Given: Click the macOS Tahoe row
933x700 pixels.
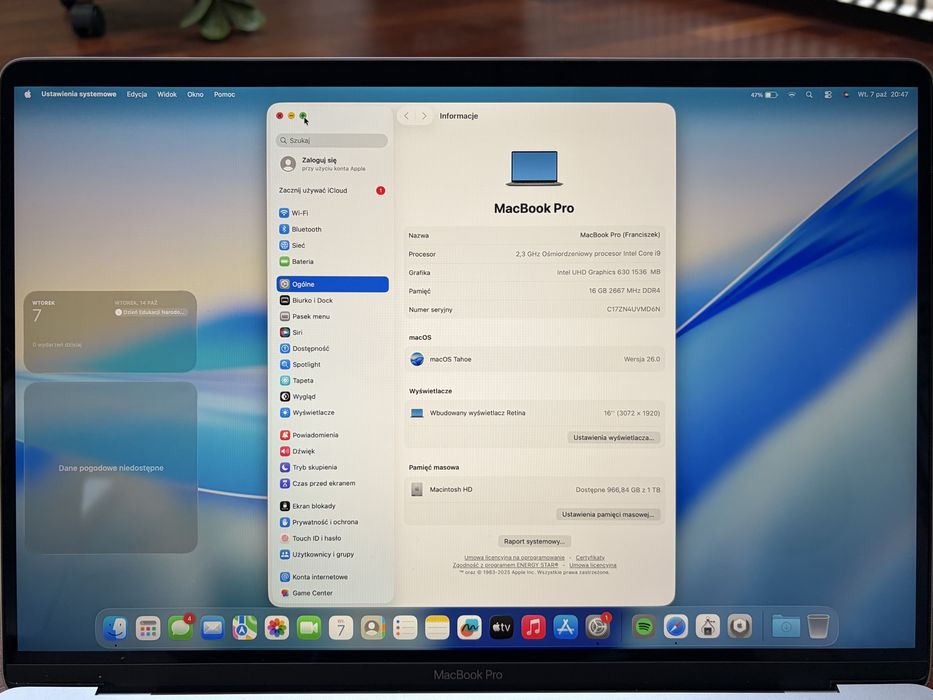Looking at the screenshot, I should [x=534, y=360].
